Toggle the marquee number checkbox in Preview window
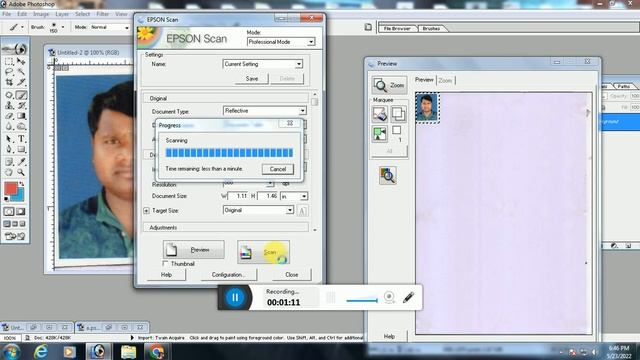The width and height of the screenshot is (640, 360). 396,130
